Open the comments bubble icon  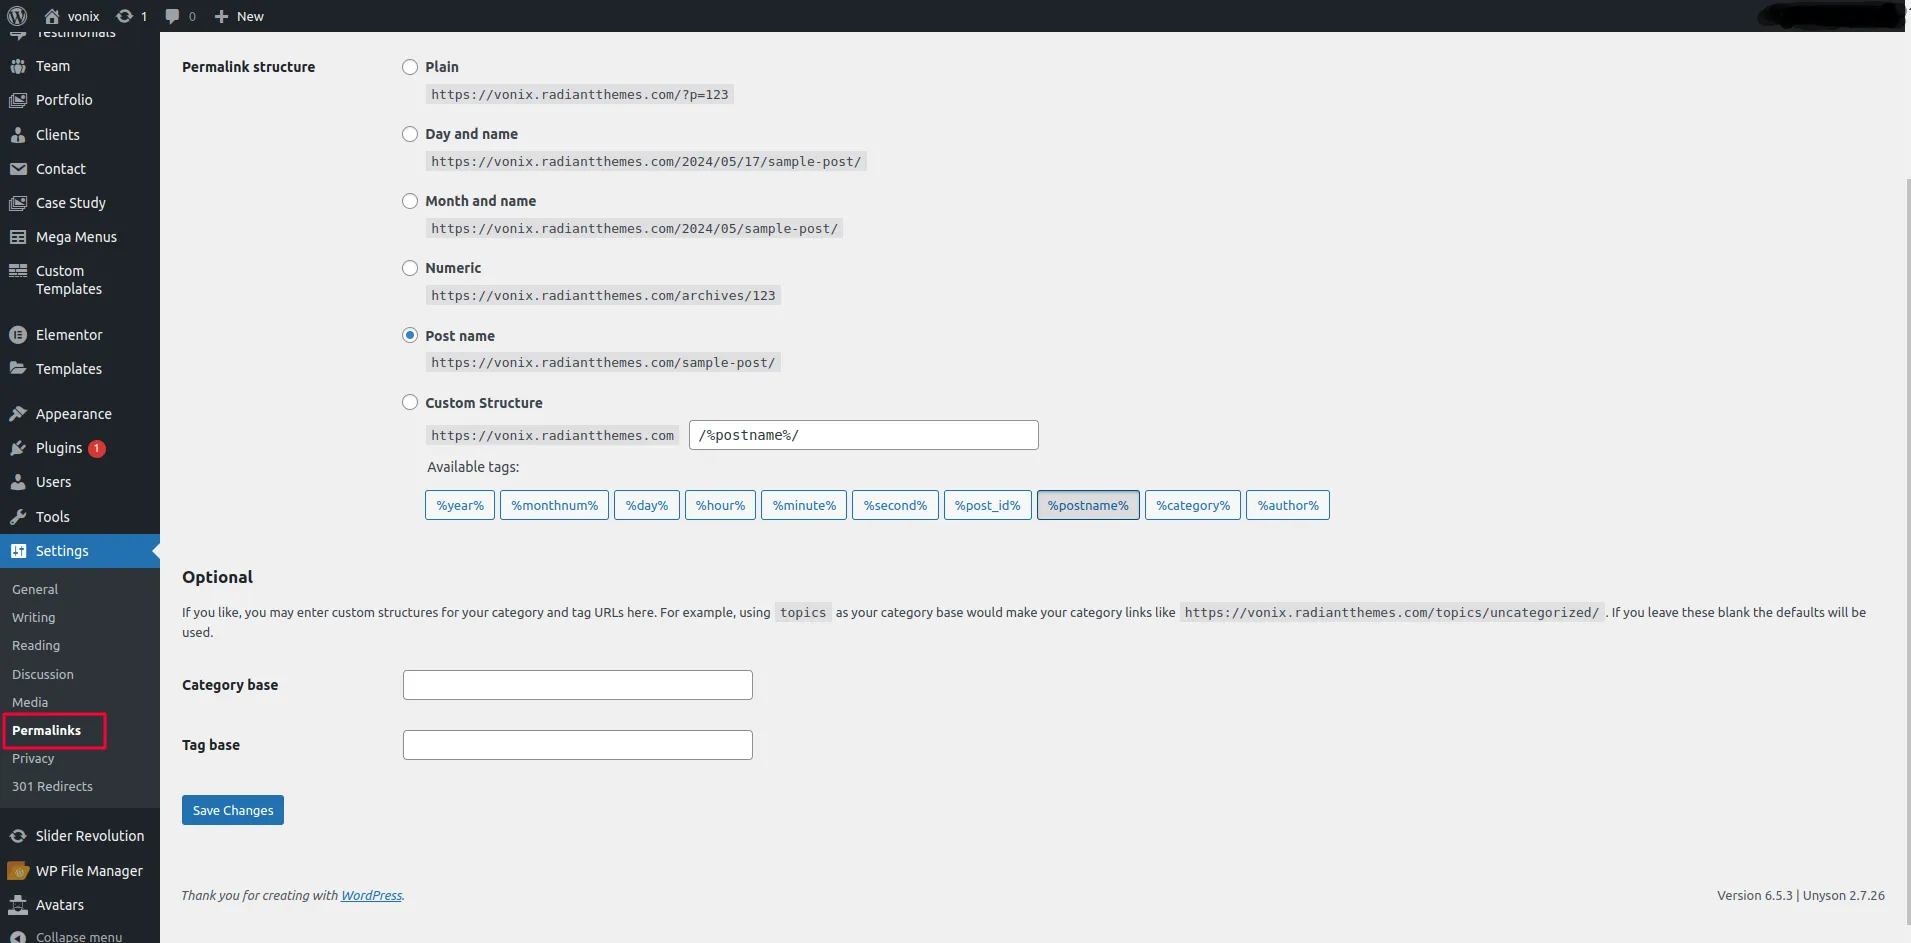tap(172, 16)
